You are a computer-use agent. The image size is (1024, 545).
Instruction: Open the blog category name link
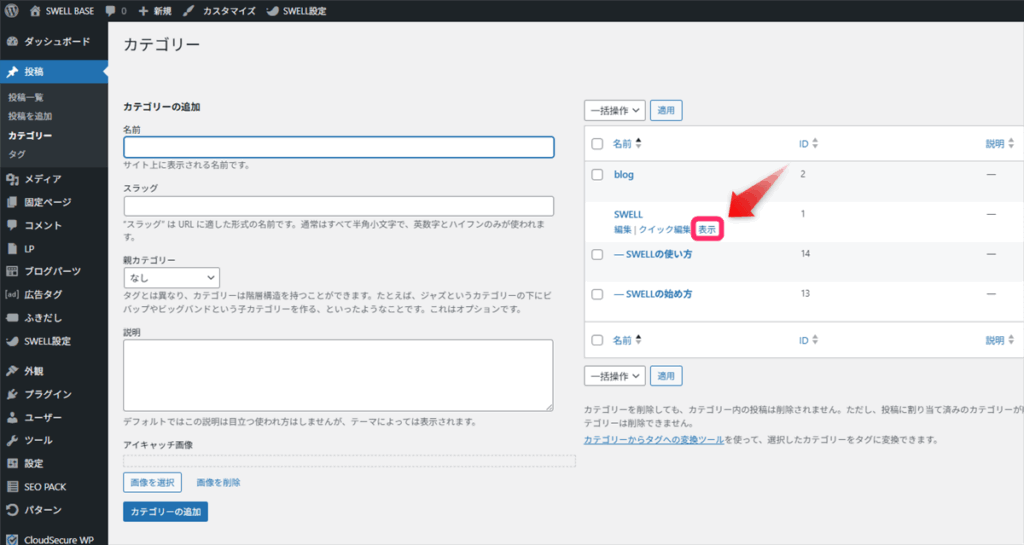[x=624, y=174]
